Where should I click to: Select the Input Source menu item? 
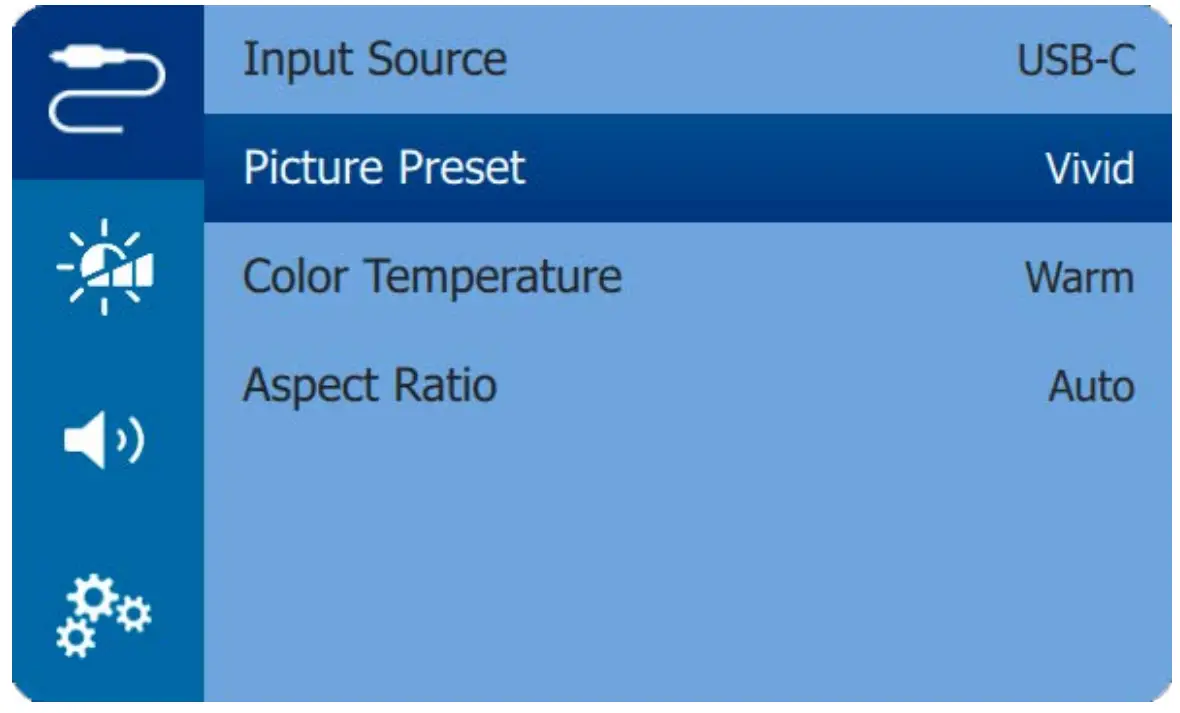coord(375,60)
